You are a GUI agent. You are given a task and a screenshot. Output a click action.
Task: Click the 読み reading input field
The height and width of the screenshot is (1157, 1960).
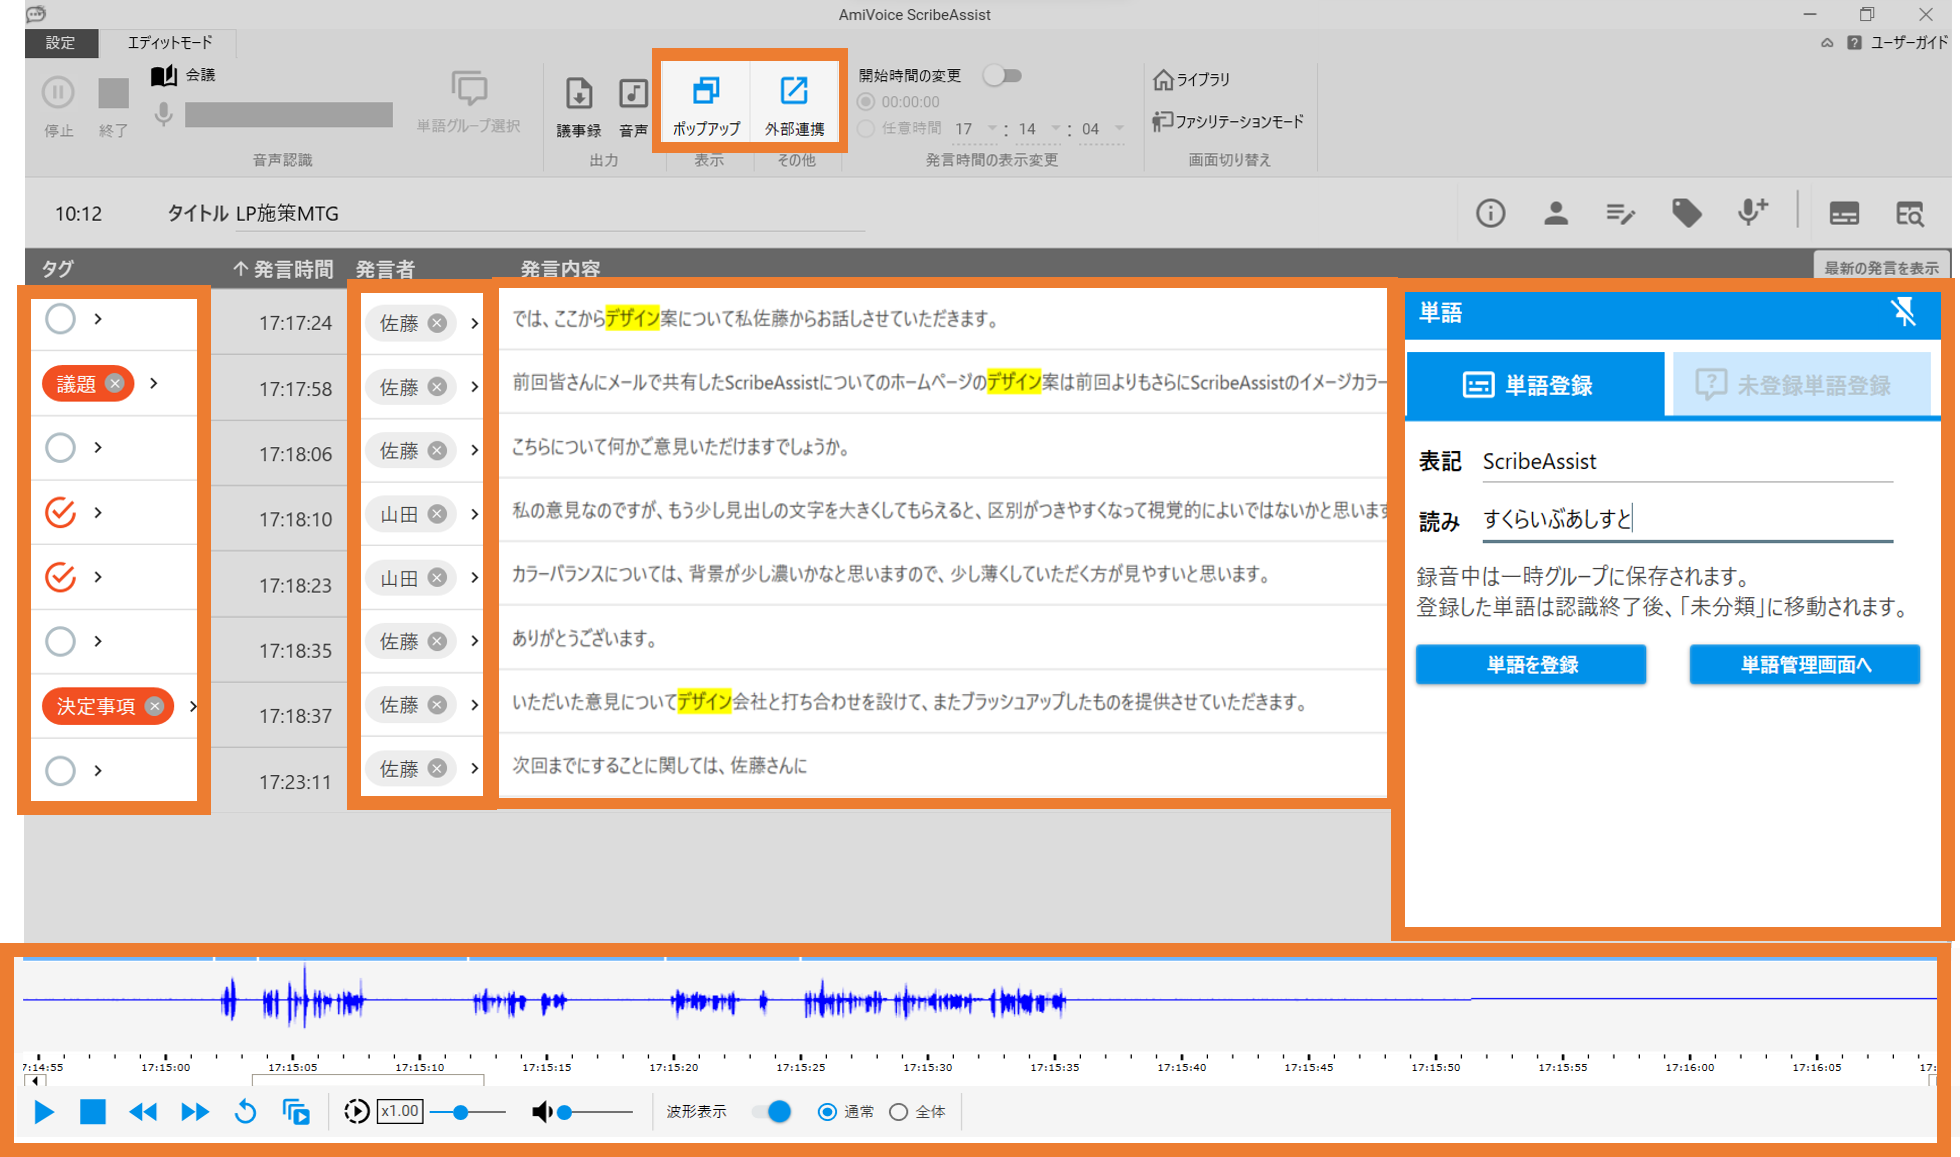tap(1687, 519)
